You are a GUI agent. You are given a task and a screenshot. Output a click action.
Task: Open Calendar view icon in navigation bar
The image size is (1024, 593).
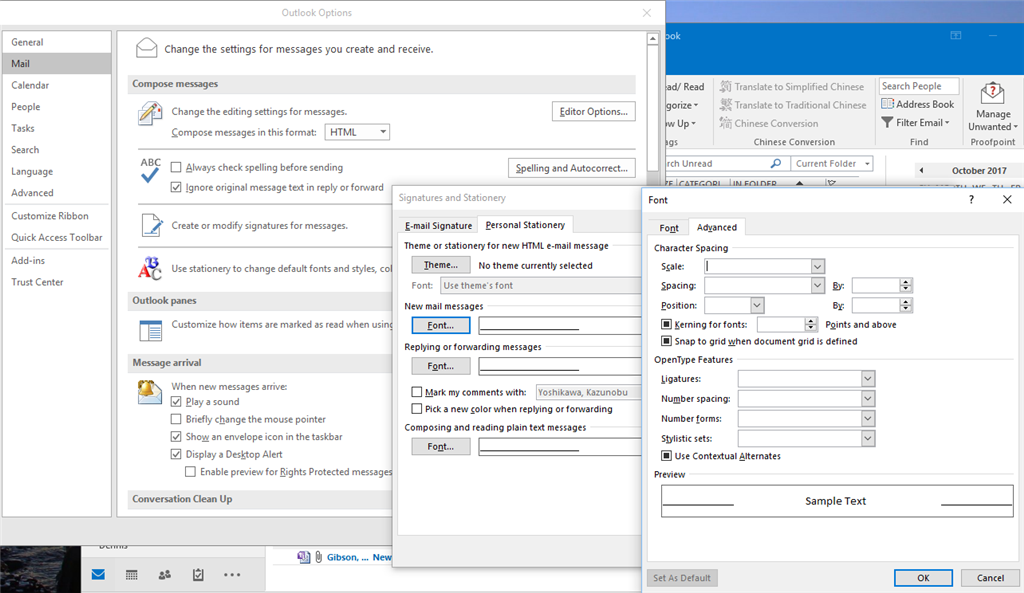[x=131, y=575]
